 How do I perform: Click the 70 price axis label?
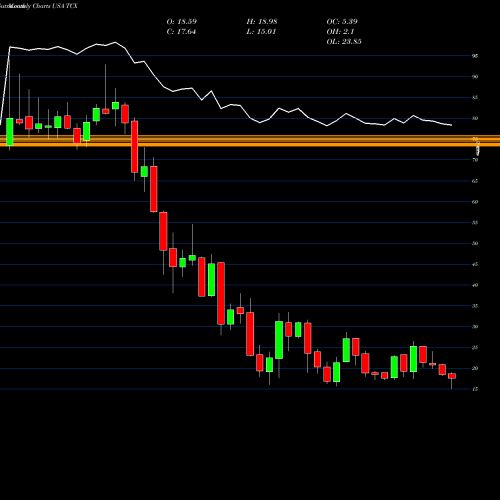[x=475, y=160]
